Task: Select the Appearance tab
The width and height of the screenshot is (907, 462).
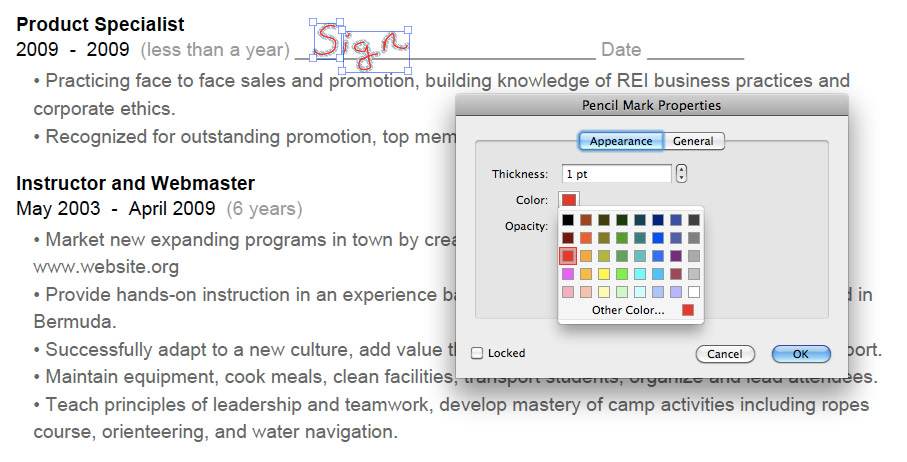Action: 621,141
